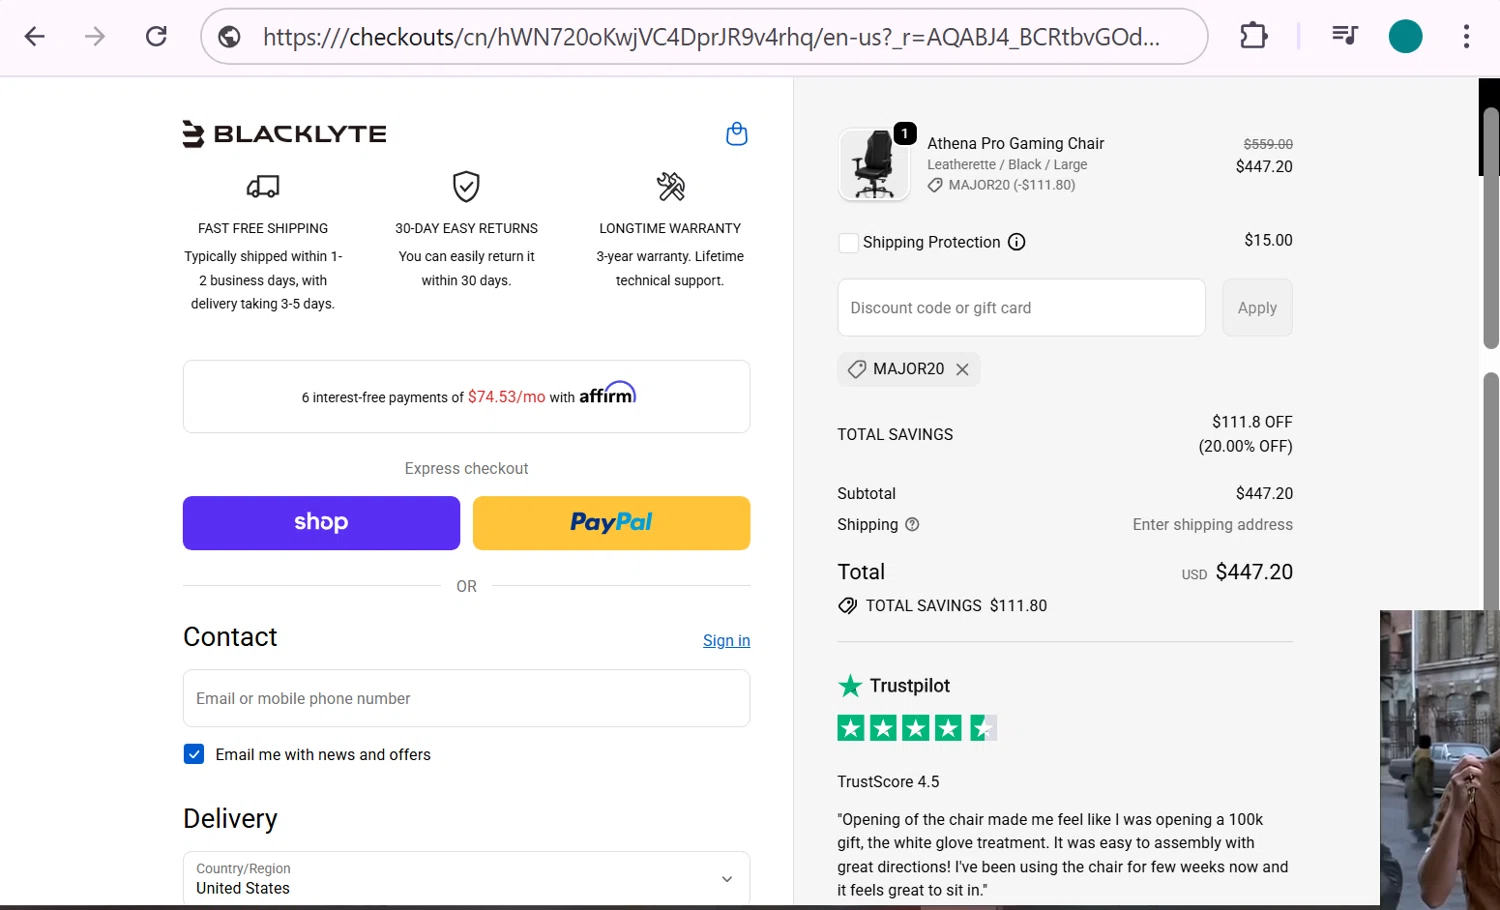Viewport: 1500px width, 910px height.
Task: Click the $447.20 total amount
Action: tap(1254, 572)
